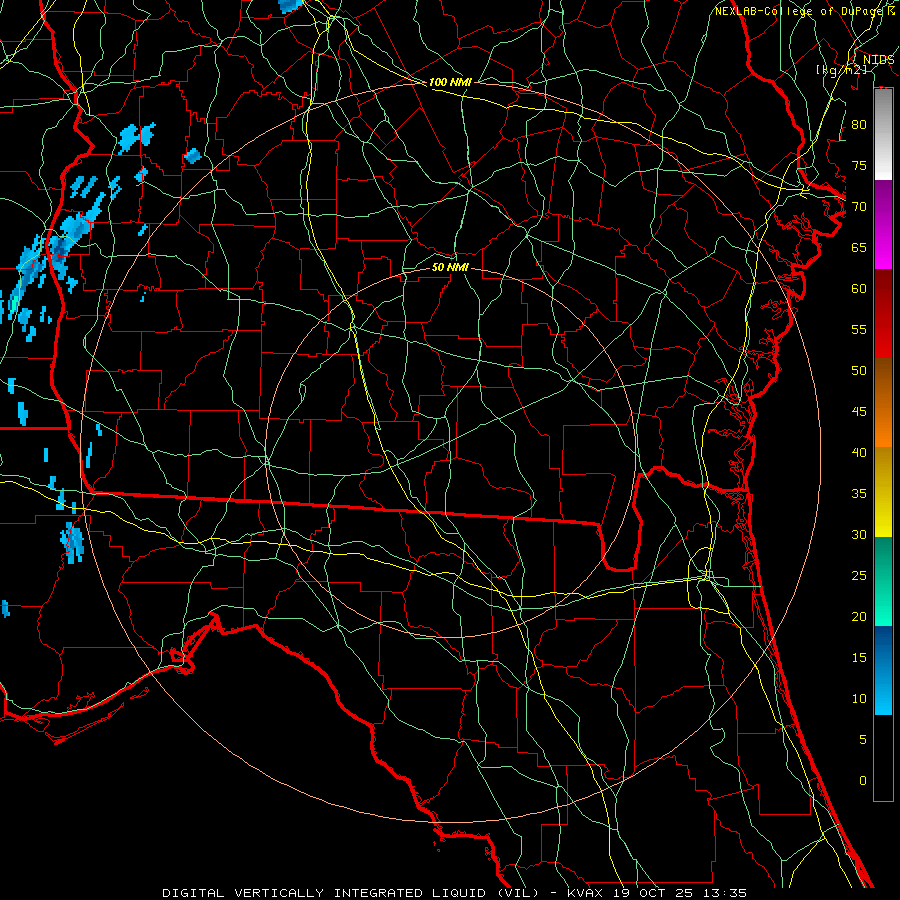Click the scale value 55
This screenshot has width=900, height=900.
click(x=859, y=329)
